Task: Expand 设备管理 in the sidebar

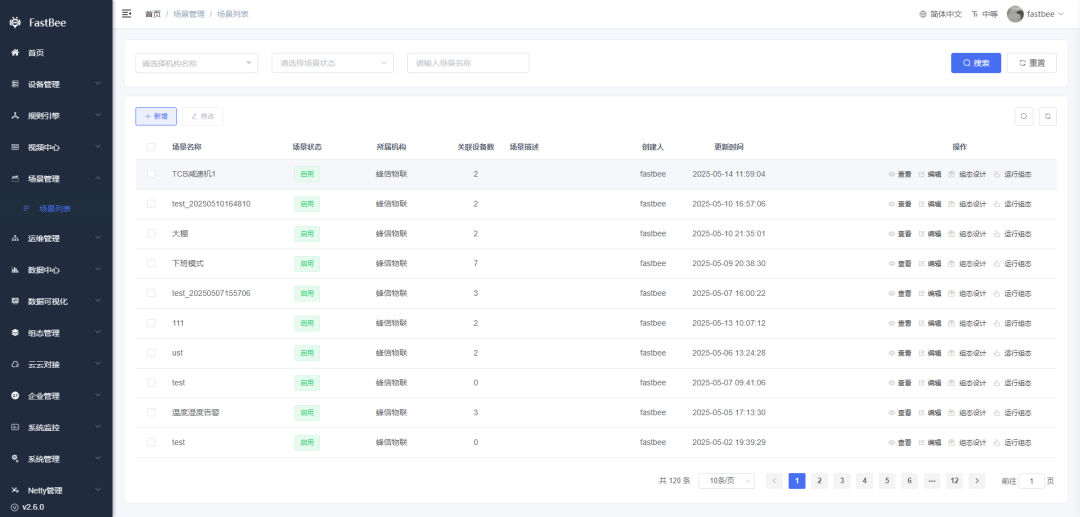Action: (56, 84)
